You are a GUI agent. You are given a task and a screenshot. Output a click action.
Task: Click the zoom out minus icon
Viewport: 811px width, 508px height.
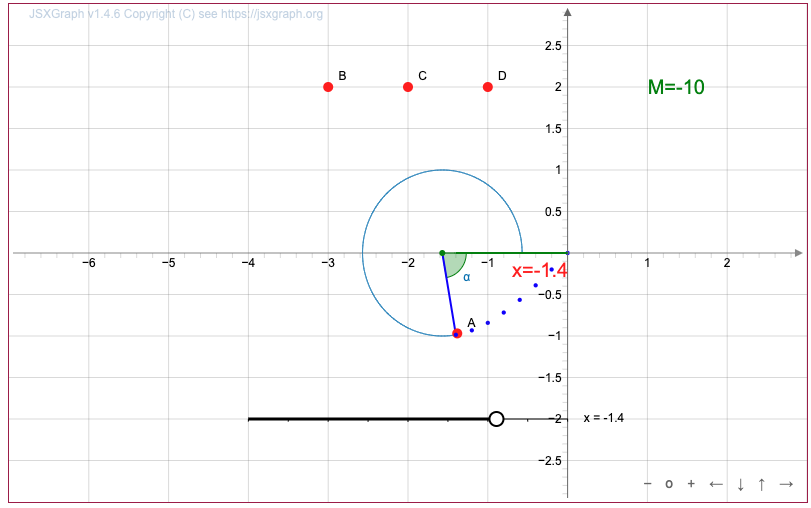coord(647,484)
